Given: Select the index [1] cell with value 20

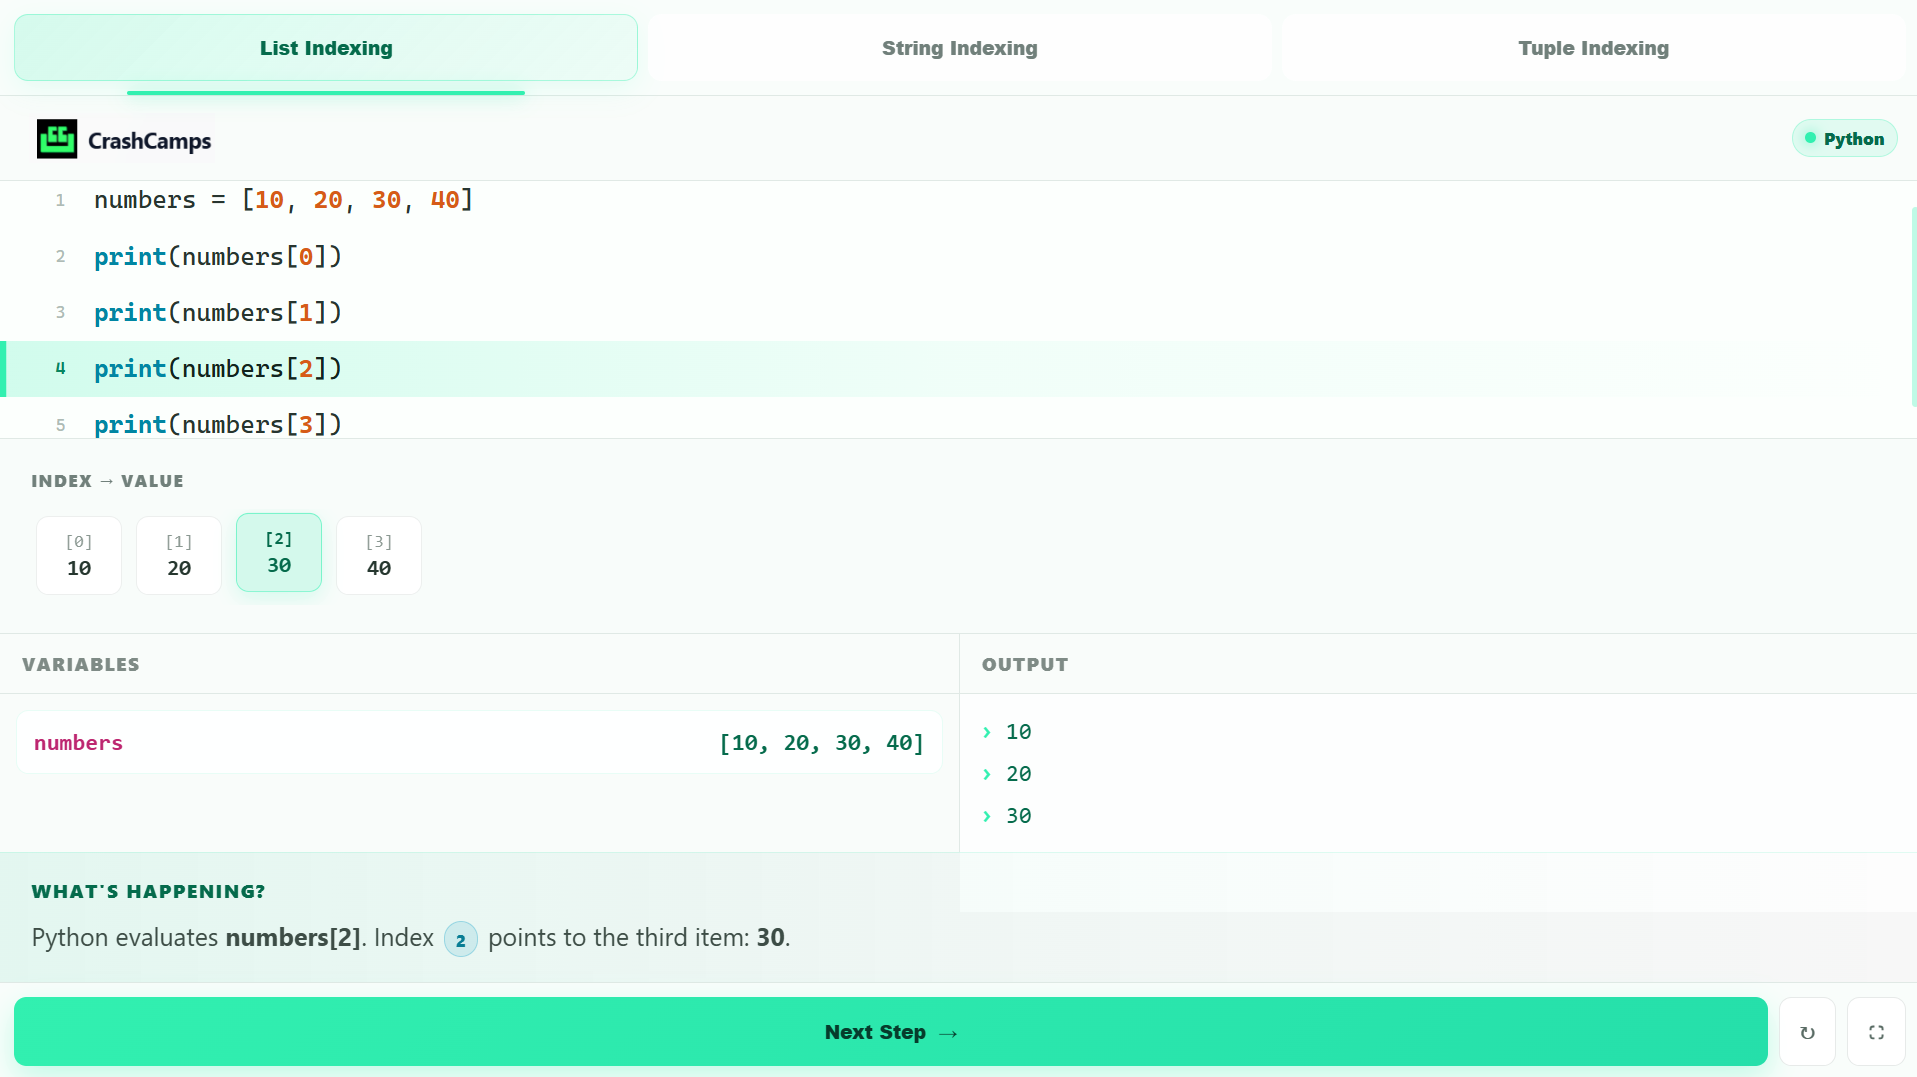Looking at the screenshot, I should coord(179,555).
